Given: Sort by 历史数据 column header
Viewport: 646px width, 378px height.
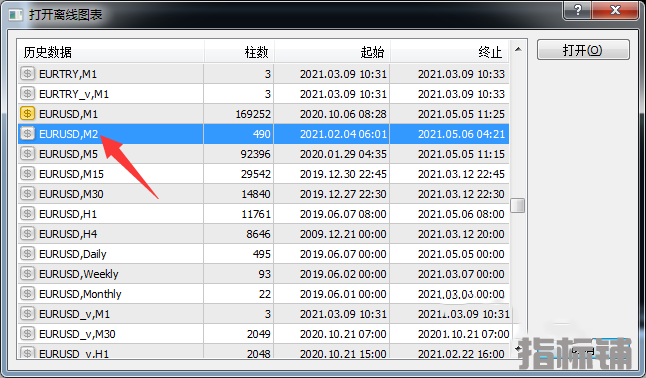Looking at the screenshot, I should coord(110,52).
